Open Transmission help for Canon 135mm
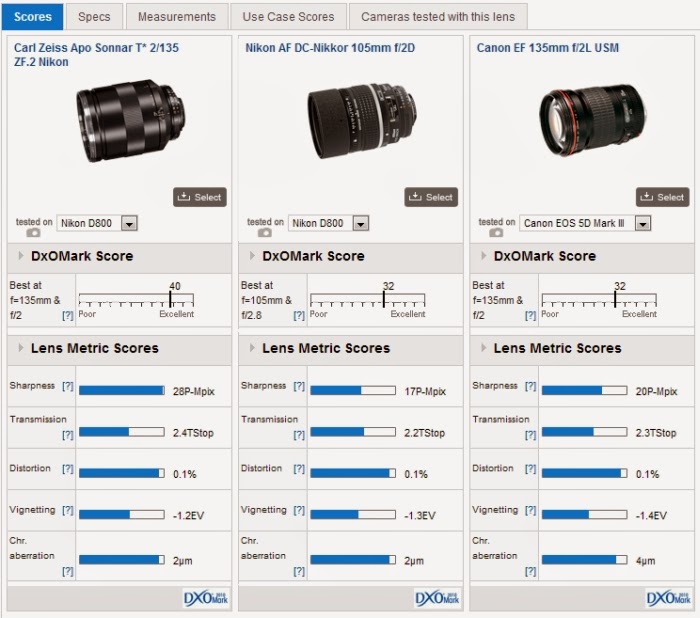Screen dimensions: 700x618 pos(530,435)
